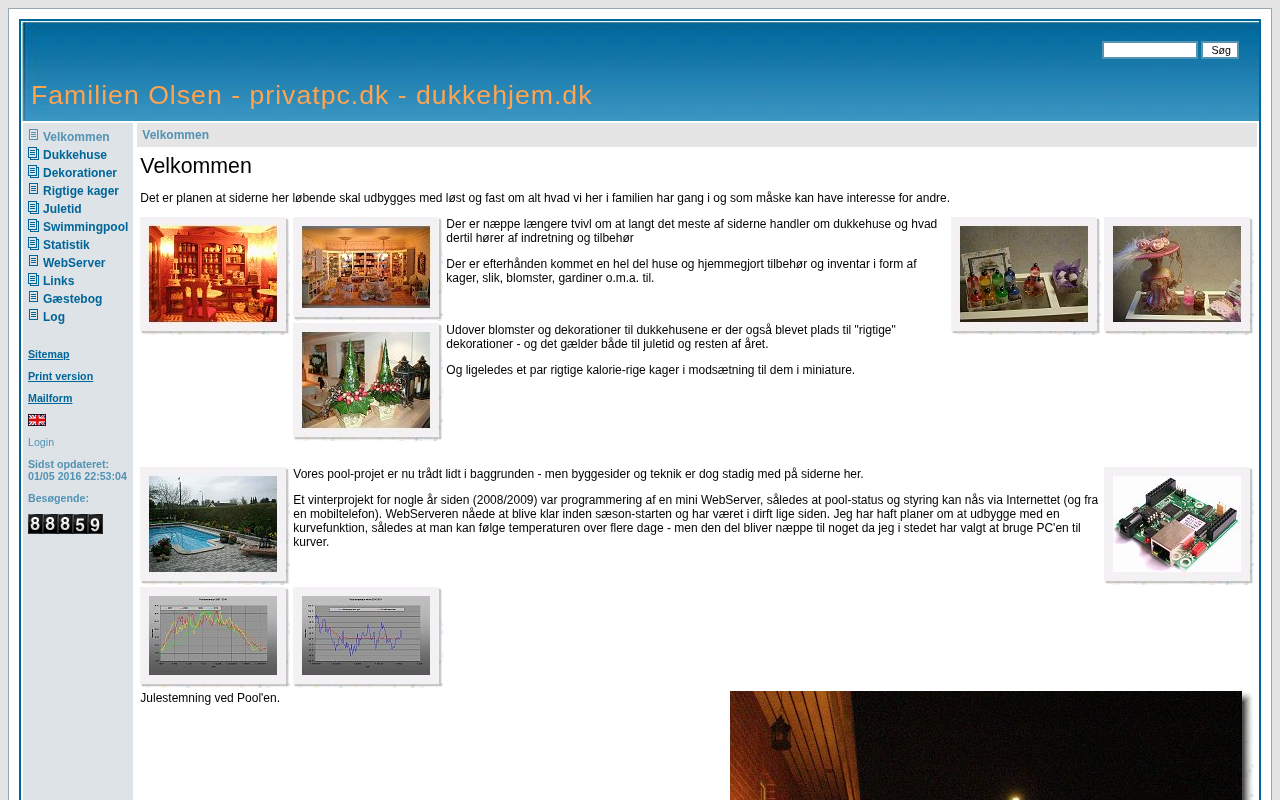Open the Juletid menu item
The width and height of the screenshot is (1280, 800).
[62, 209]
